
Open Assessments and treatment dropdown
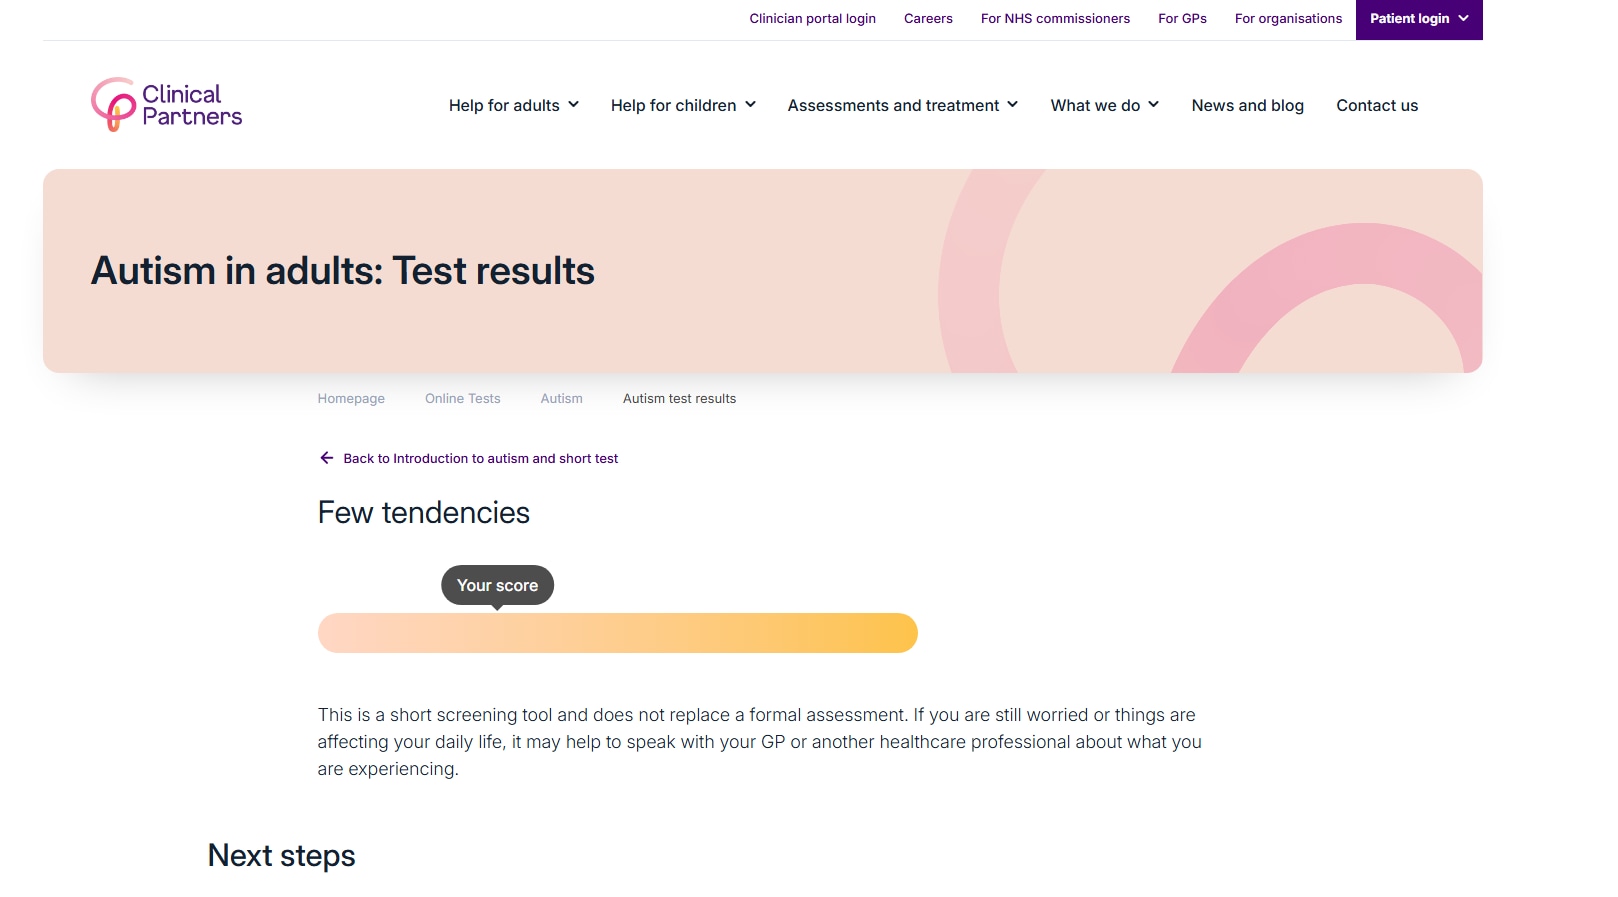pyautogui.click(x=902, y=105)
